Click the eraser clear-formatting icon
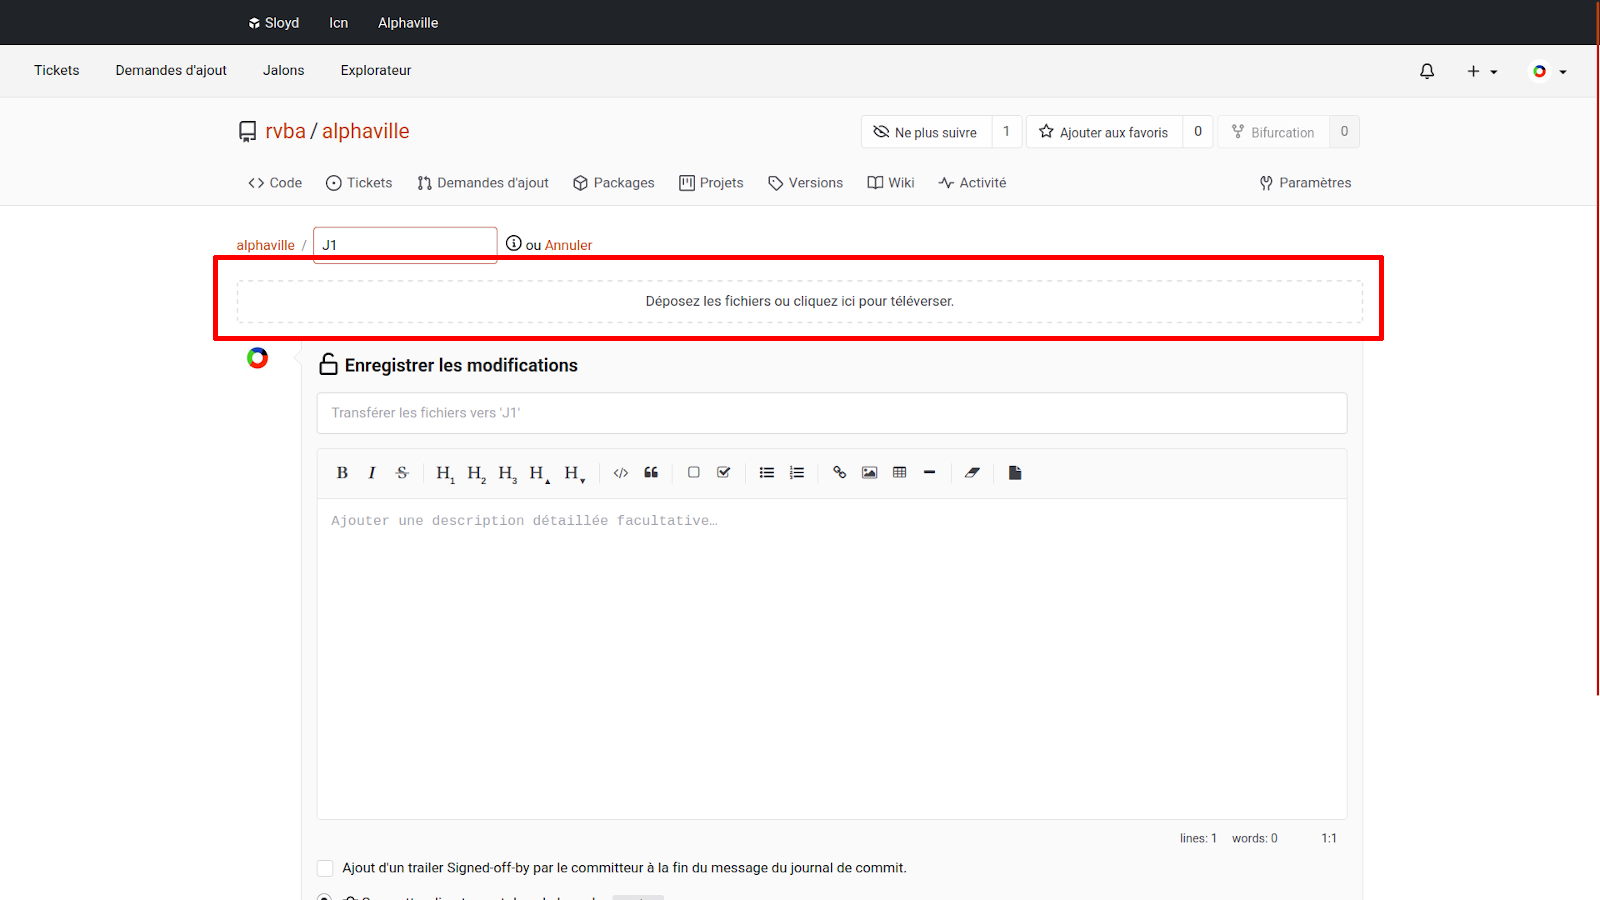 [x=972, y=473]
